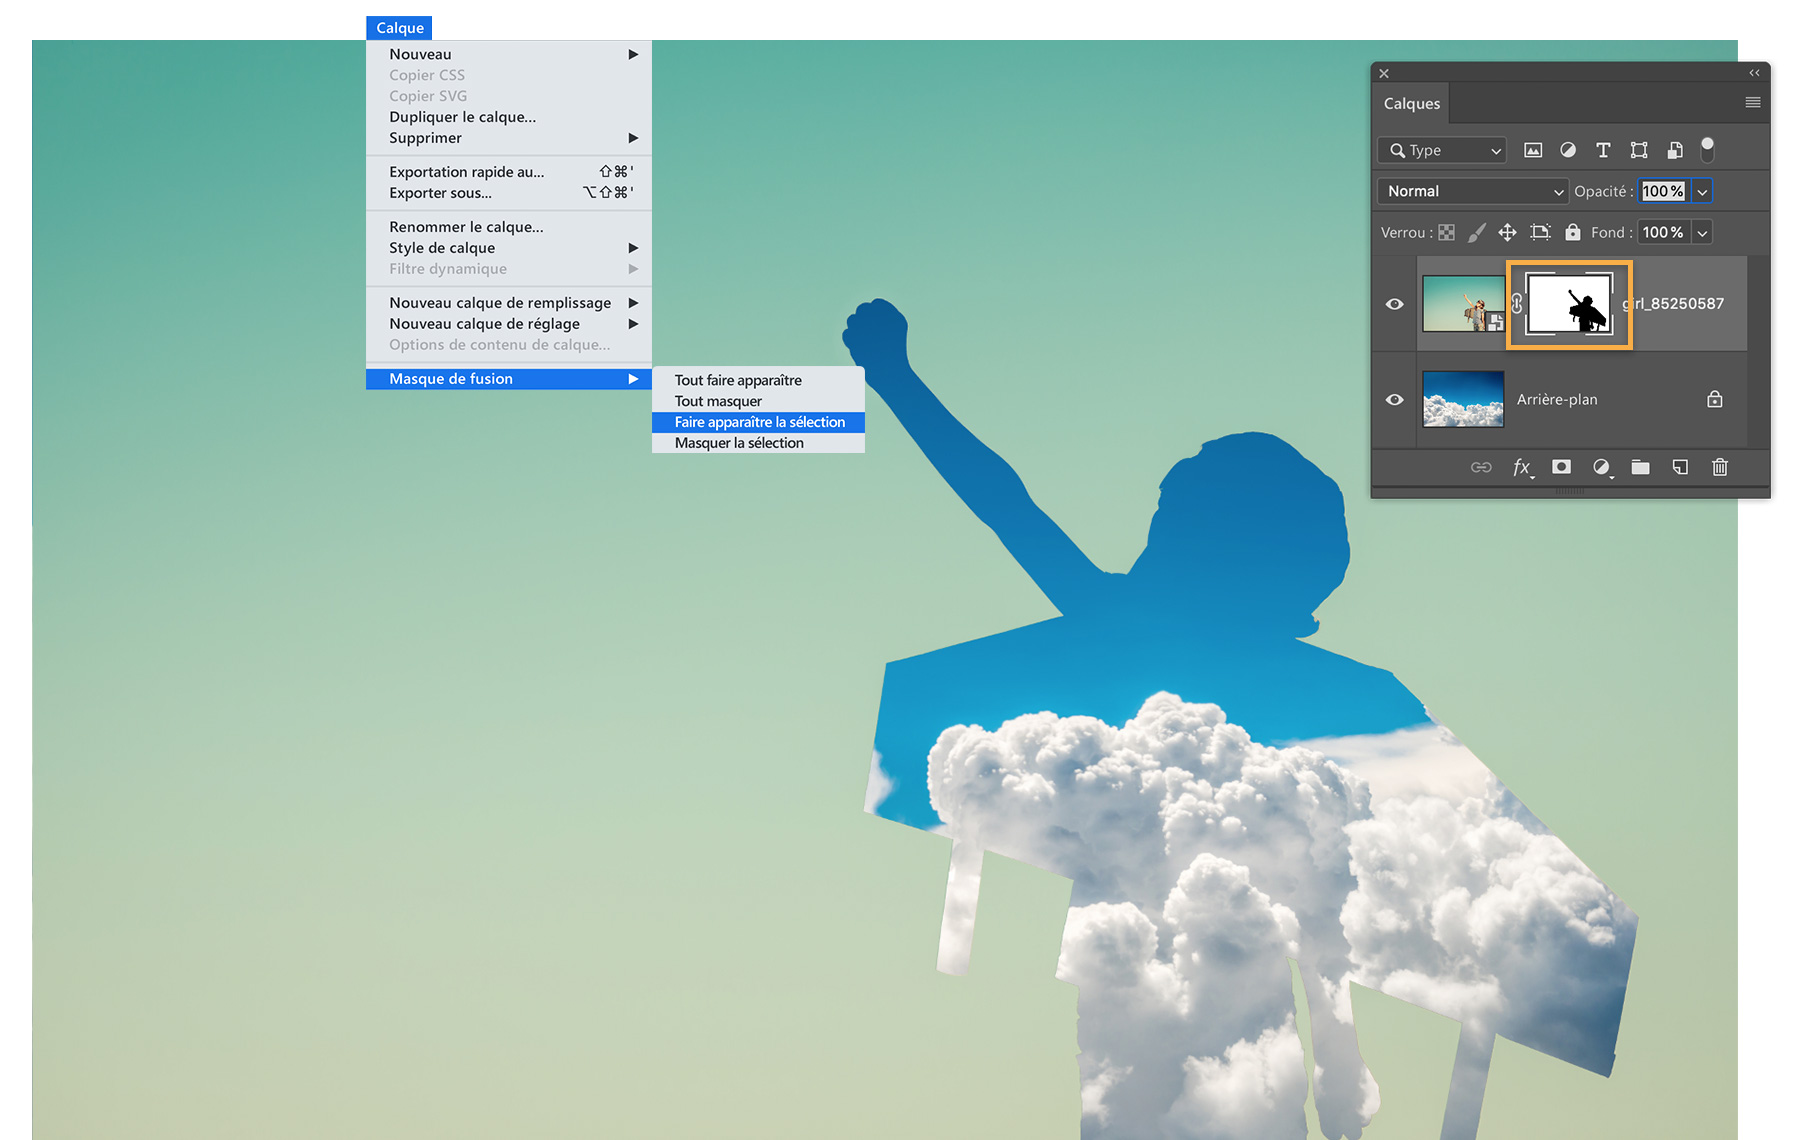Select the Arrière-plan clouds thumbnail
Image resolution: width=1800 pixels, height=1140 pixels.
tap(1463, 399)
